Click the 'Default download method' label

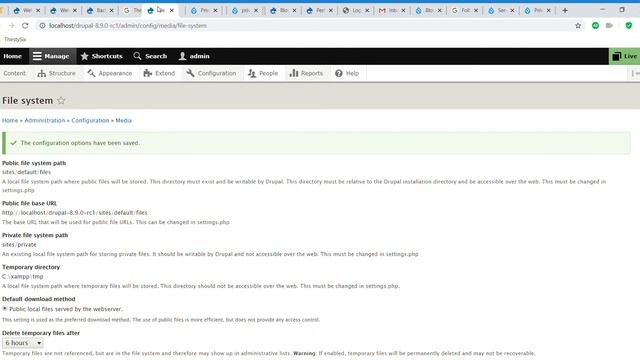(38, 299)
